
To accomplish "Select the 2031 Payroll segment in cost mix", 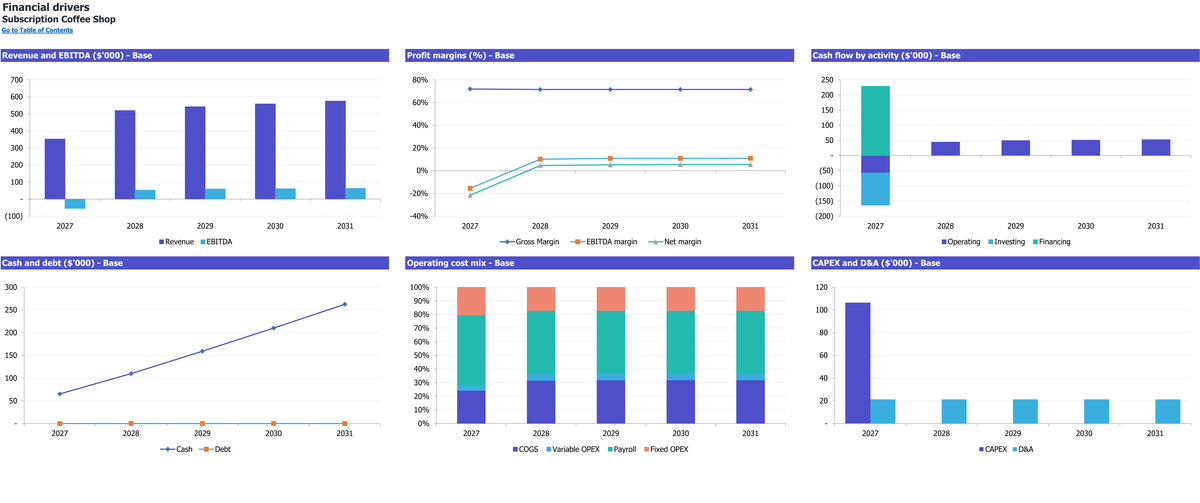I will pyautogui.click(x=751, y=343).
